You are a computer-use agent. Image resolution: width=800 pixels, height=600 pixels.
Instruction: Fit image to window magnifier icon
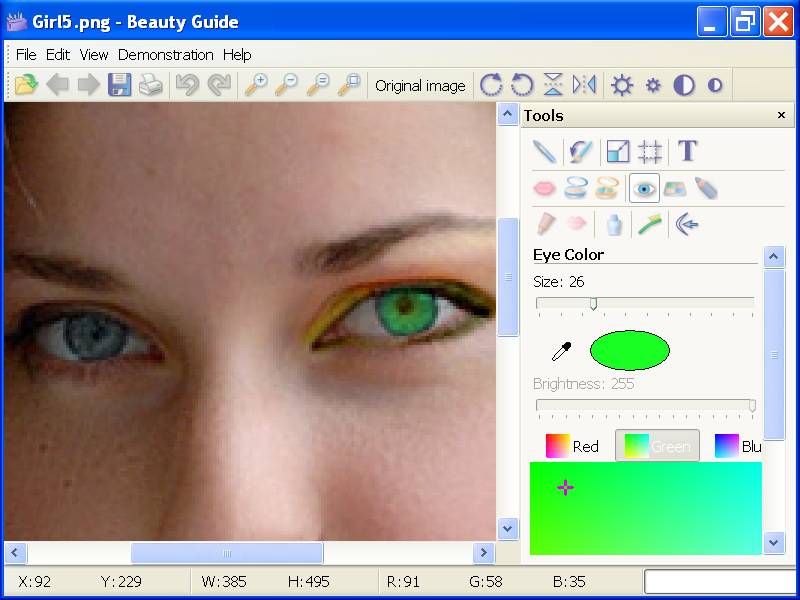pyautogui.click(x=349, y=85)
